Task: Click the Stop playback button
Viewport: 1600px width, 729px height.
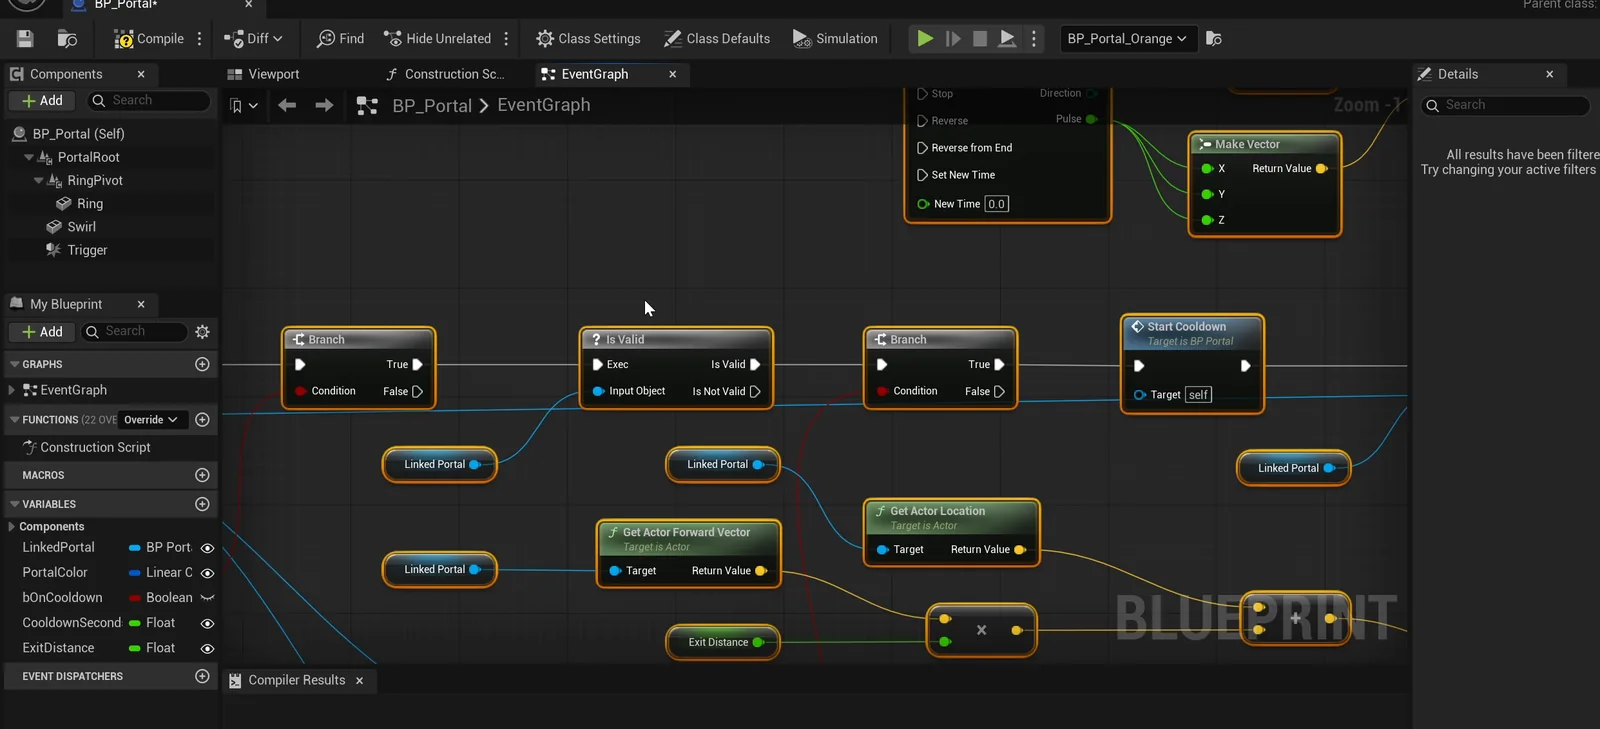Action: tap(980, 39)
